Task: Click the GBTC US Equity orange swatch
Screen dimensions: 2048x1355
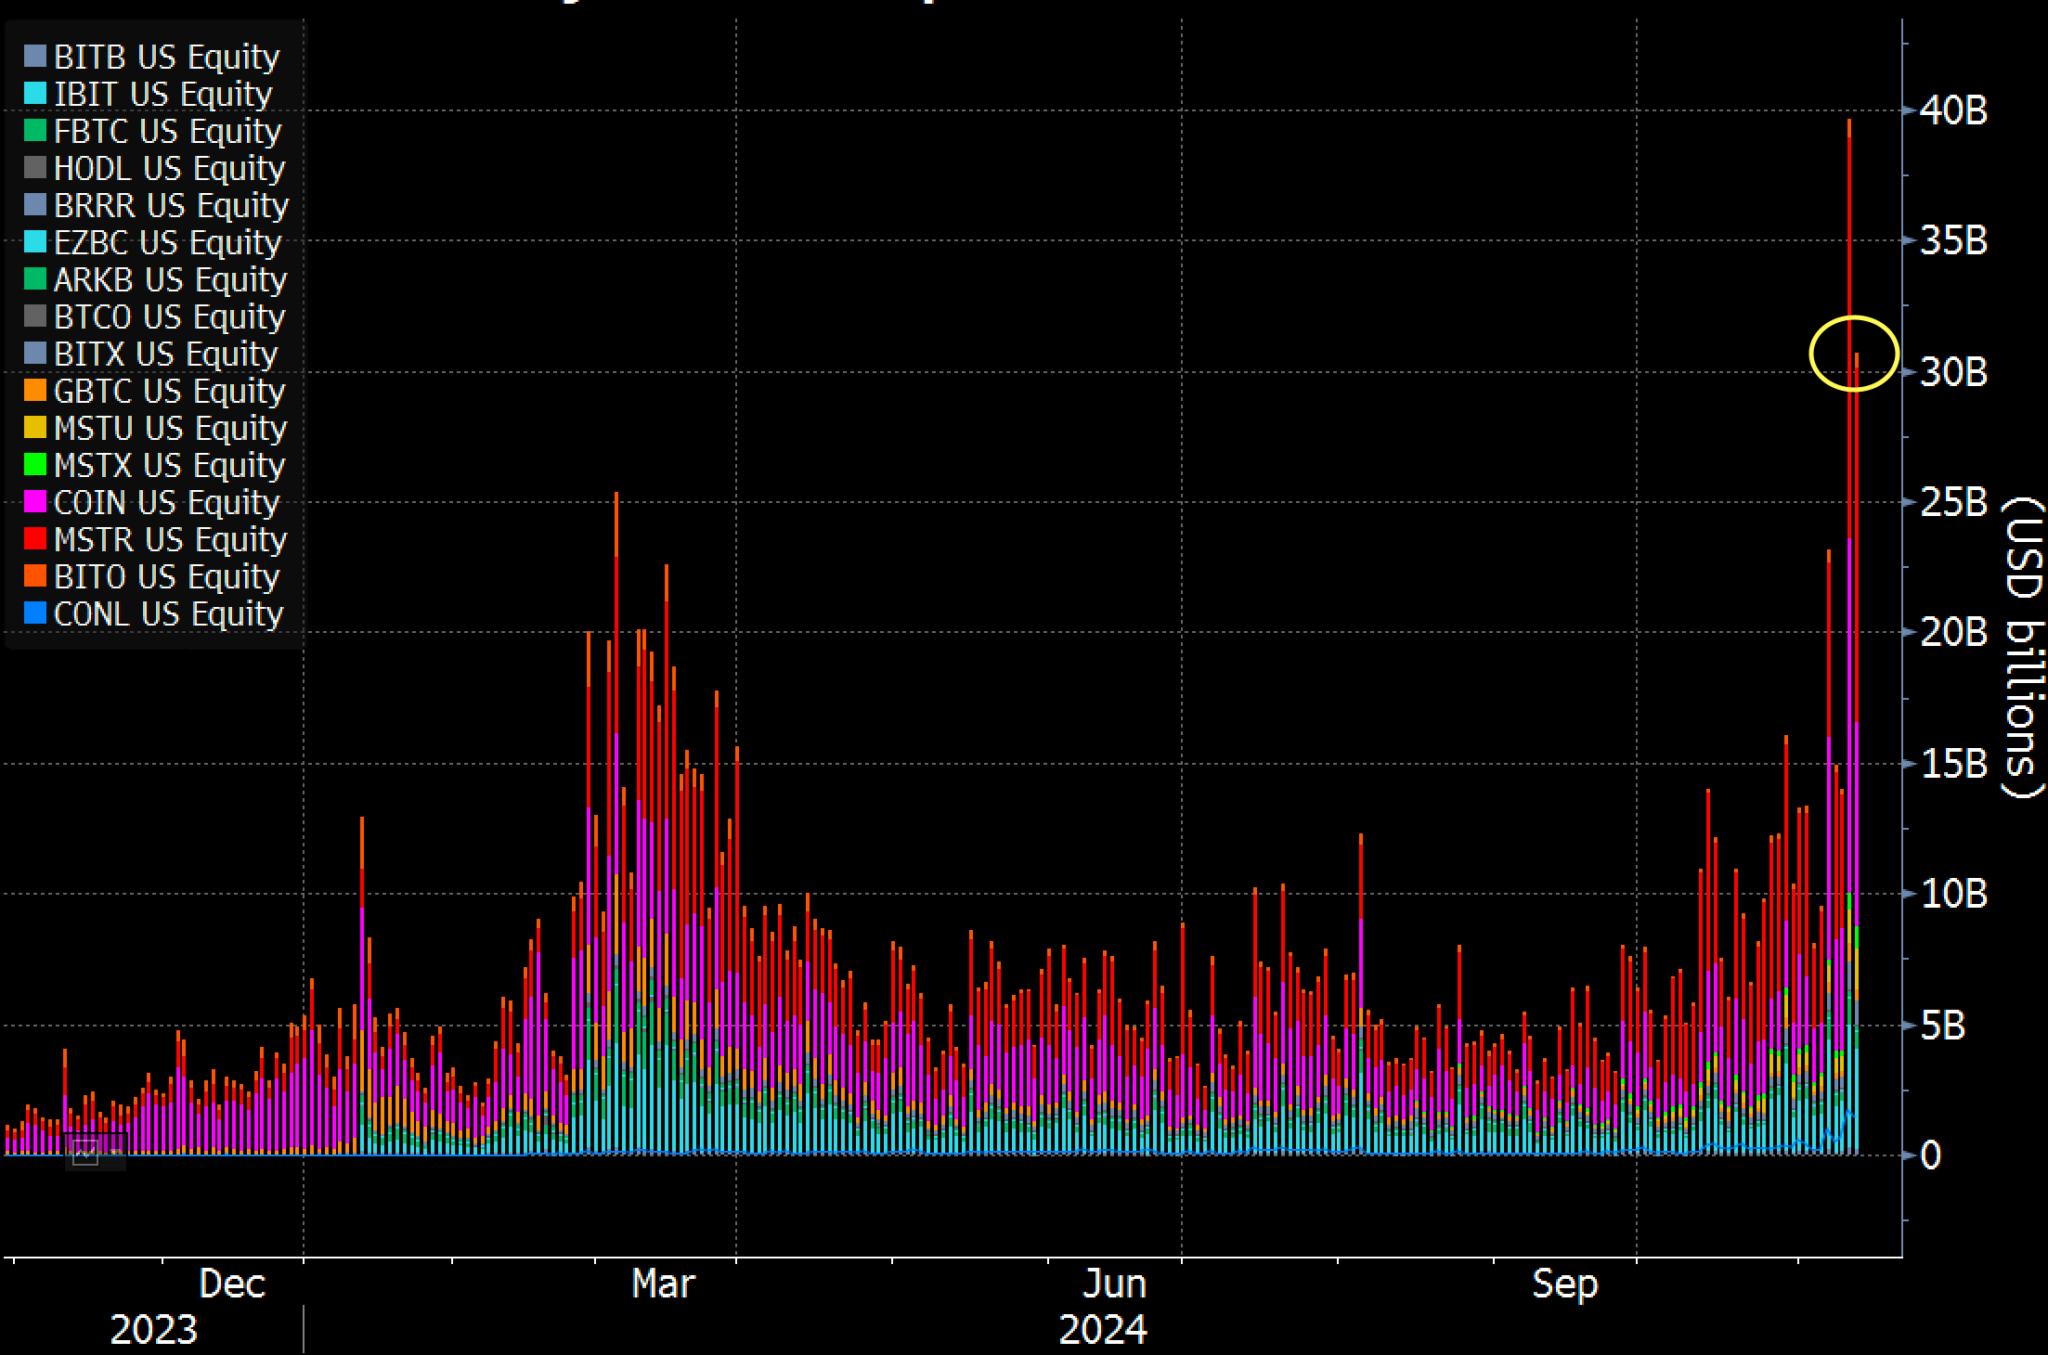Action: pos(35,390)
